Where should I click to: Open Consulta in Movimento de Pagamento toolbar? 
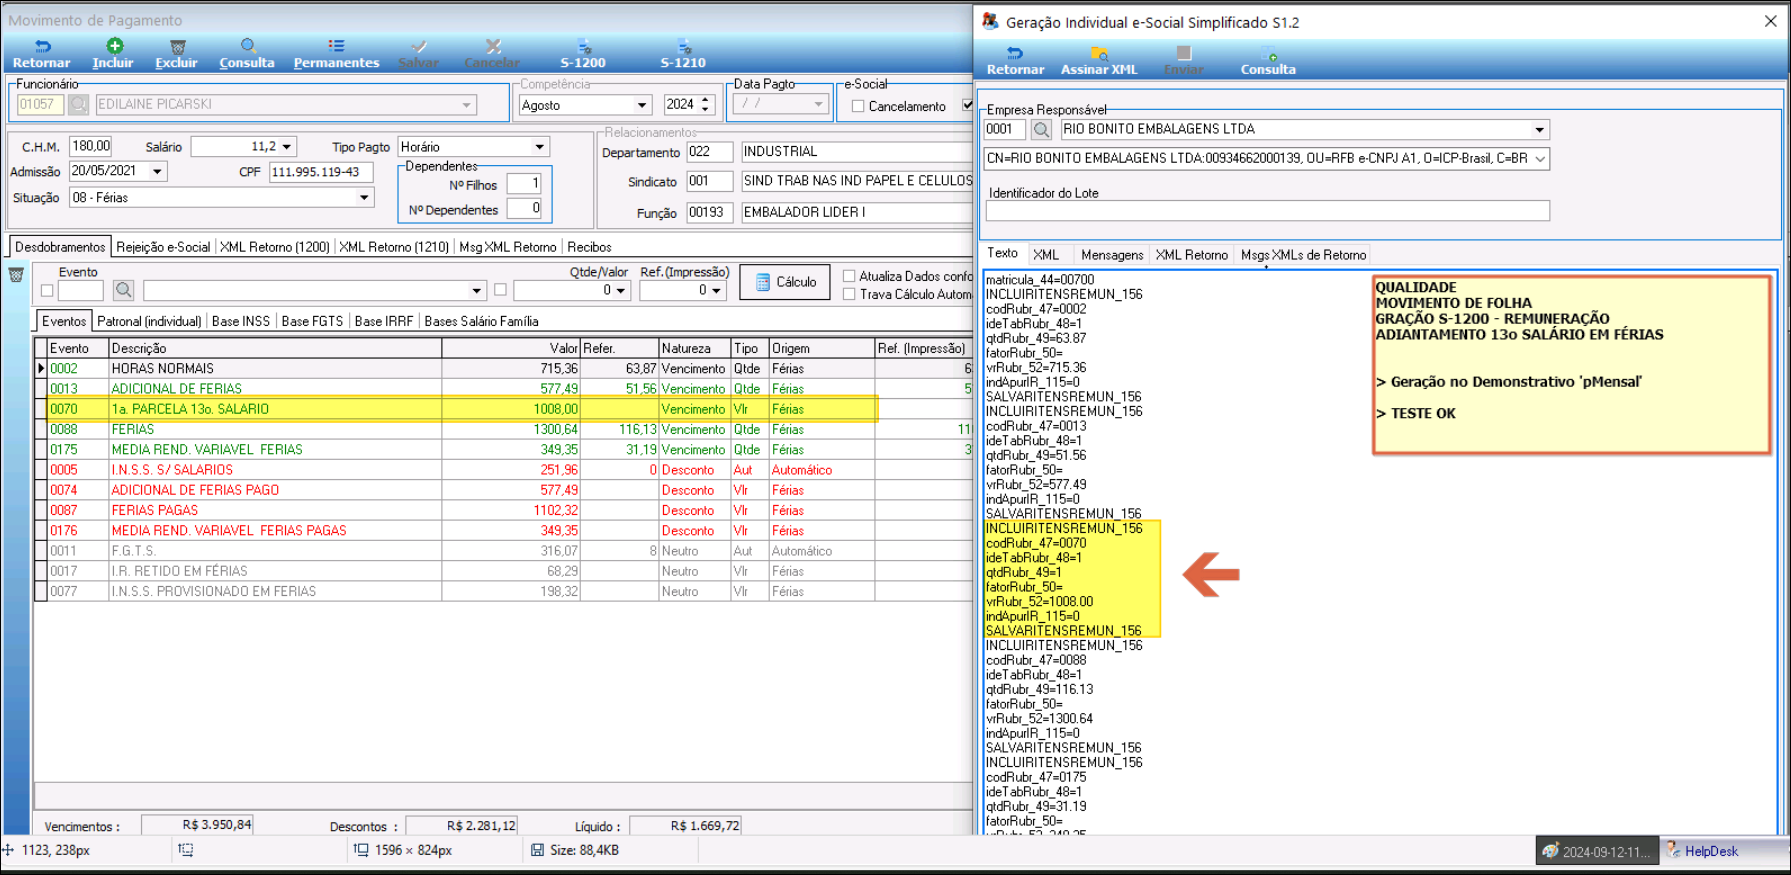click(247, 54)
